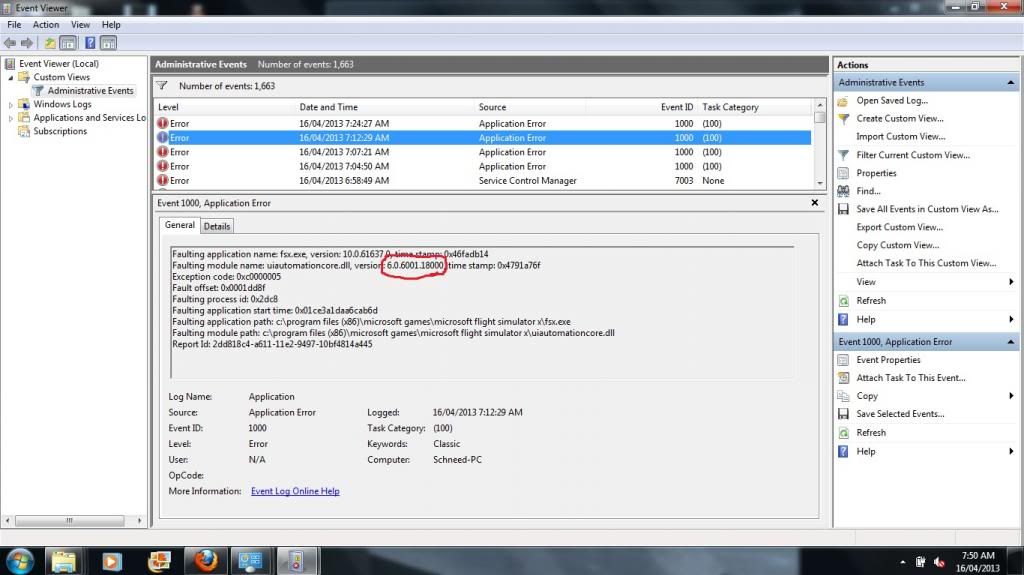Click the Back arrow toolbar icon
Viewport: 1024px width, 575px height.
point(9,43)
